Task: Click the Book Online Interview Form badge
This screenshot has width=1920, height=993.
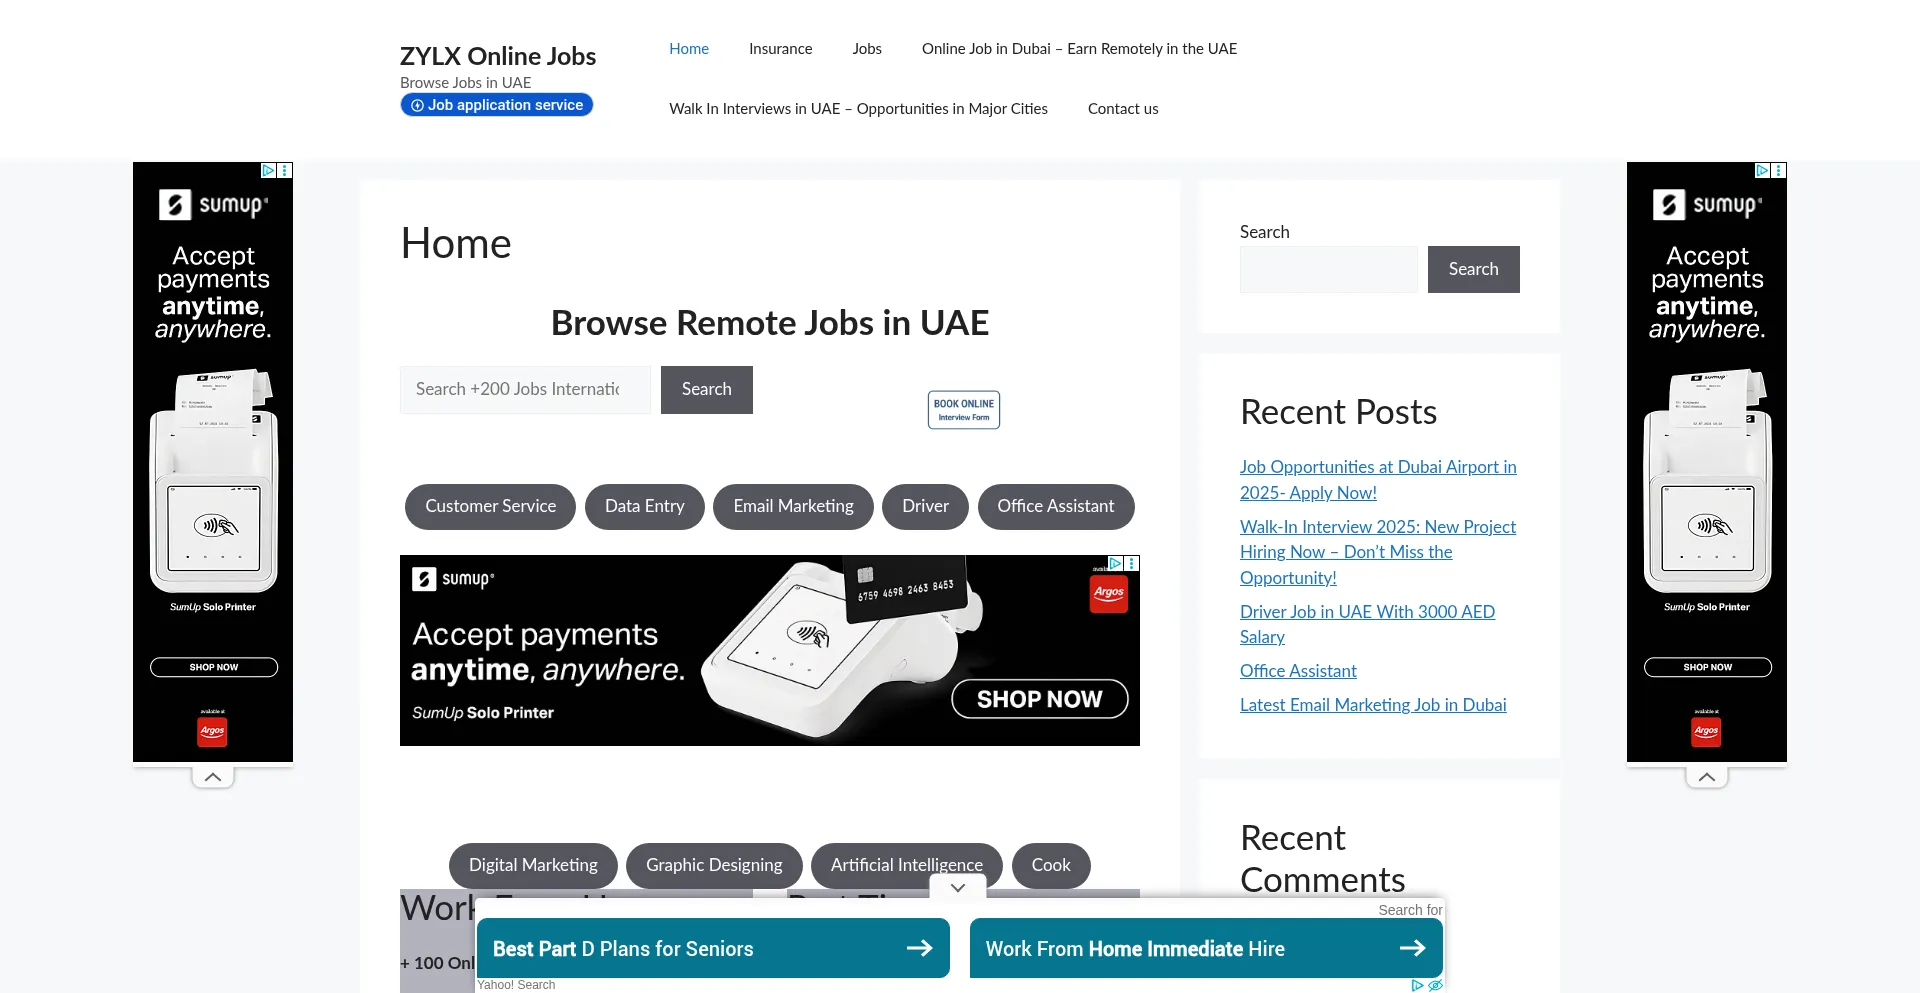Action: [x=963, y=410]
